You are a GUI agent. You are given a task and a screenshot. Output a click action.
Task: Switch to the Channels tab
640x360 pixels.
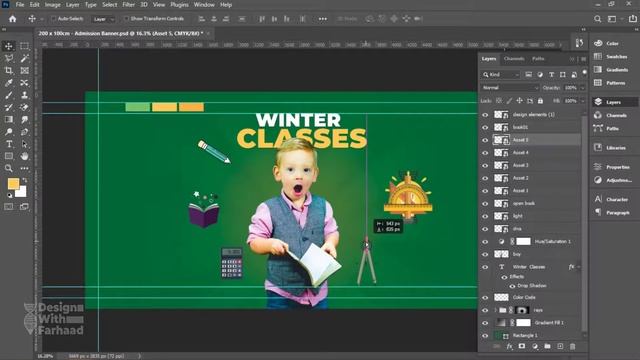coord(514,59)
